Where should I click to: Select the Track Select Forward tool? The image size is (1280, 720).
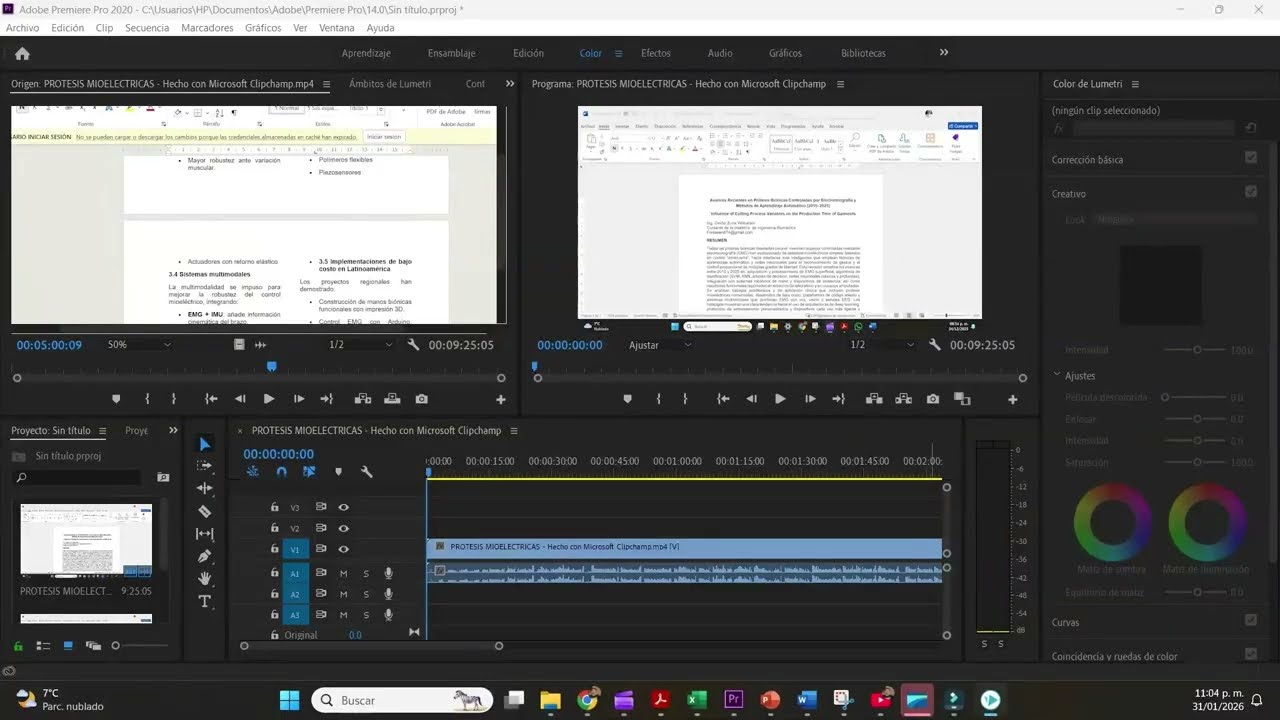(x=205, y=466)
